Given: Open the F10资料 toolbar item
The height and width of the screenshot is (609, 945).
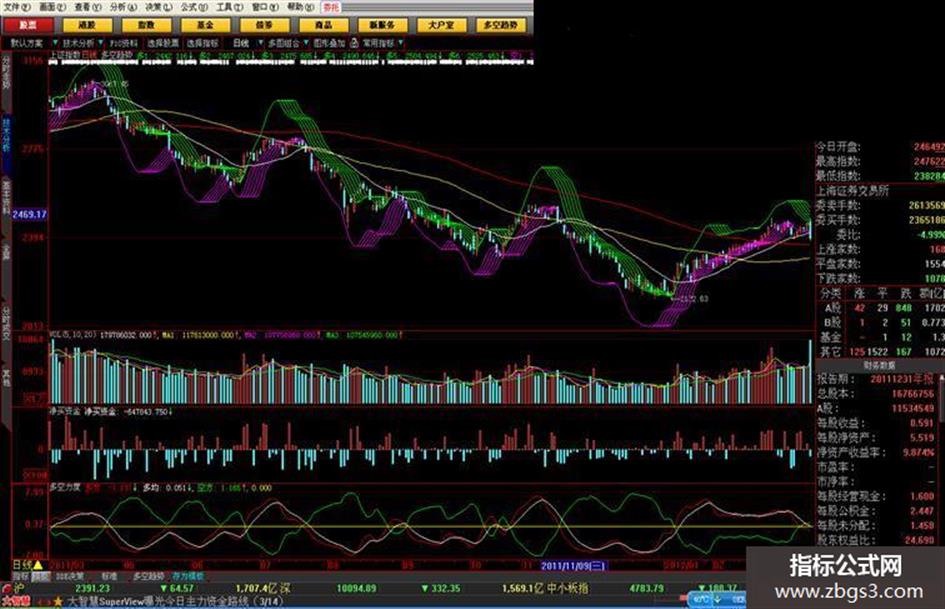Looking at the screenshot, I should [124, 43].
